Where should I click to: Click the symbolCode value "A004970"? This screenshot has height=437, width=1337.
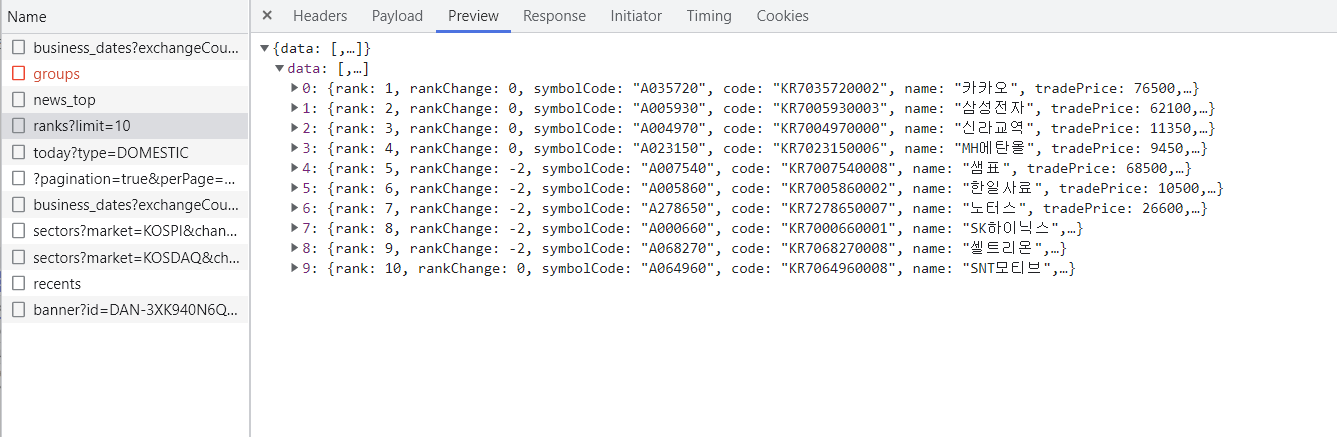(668, 128)
